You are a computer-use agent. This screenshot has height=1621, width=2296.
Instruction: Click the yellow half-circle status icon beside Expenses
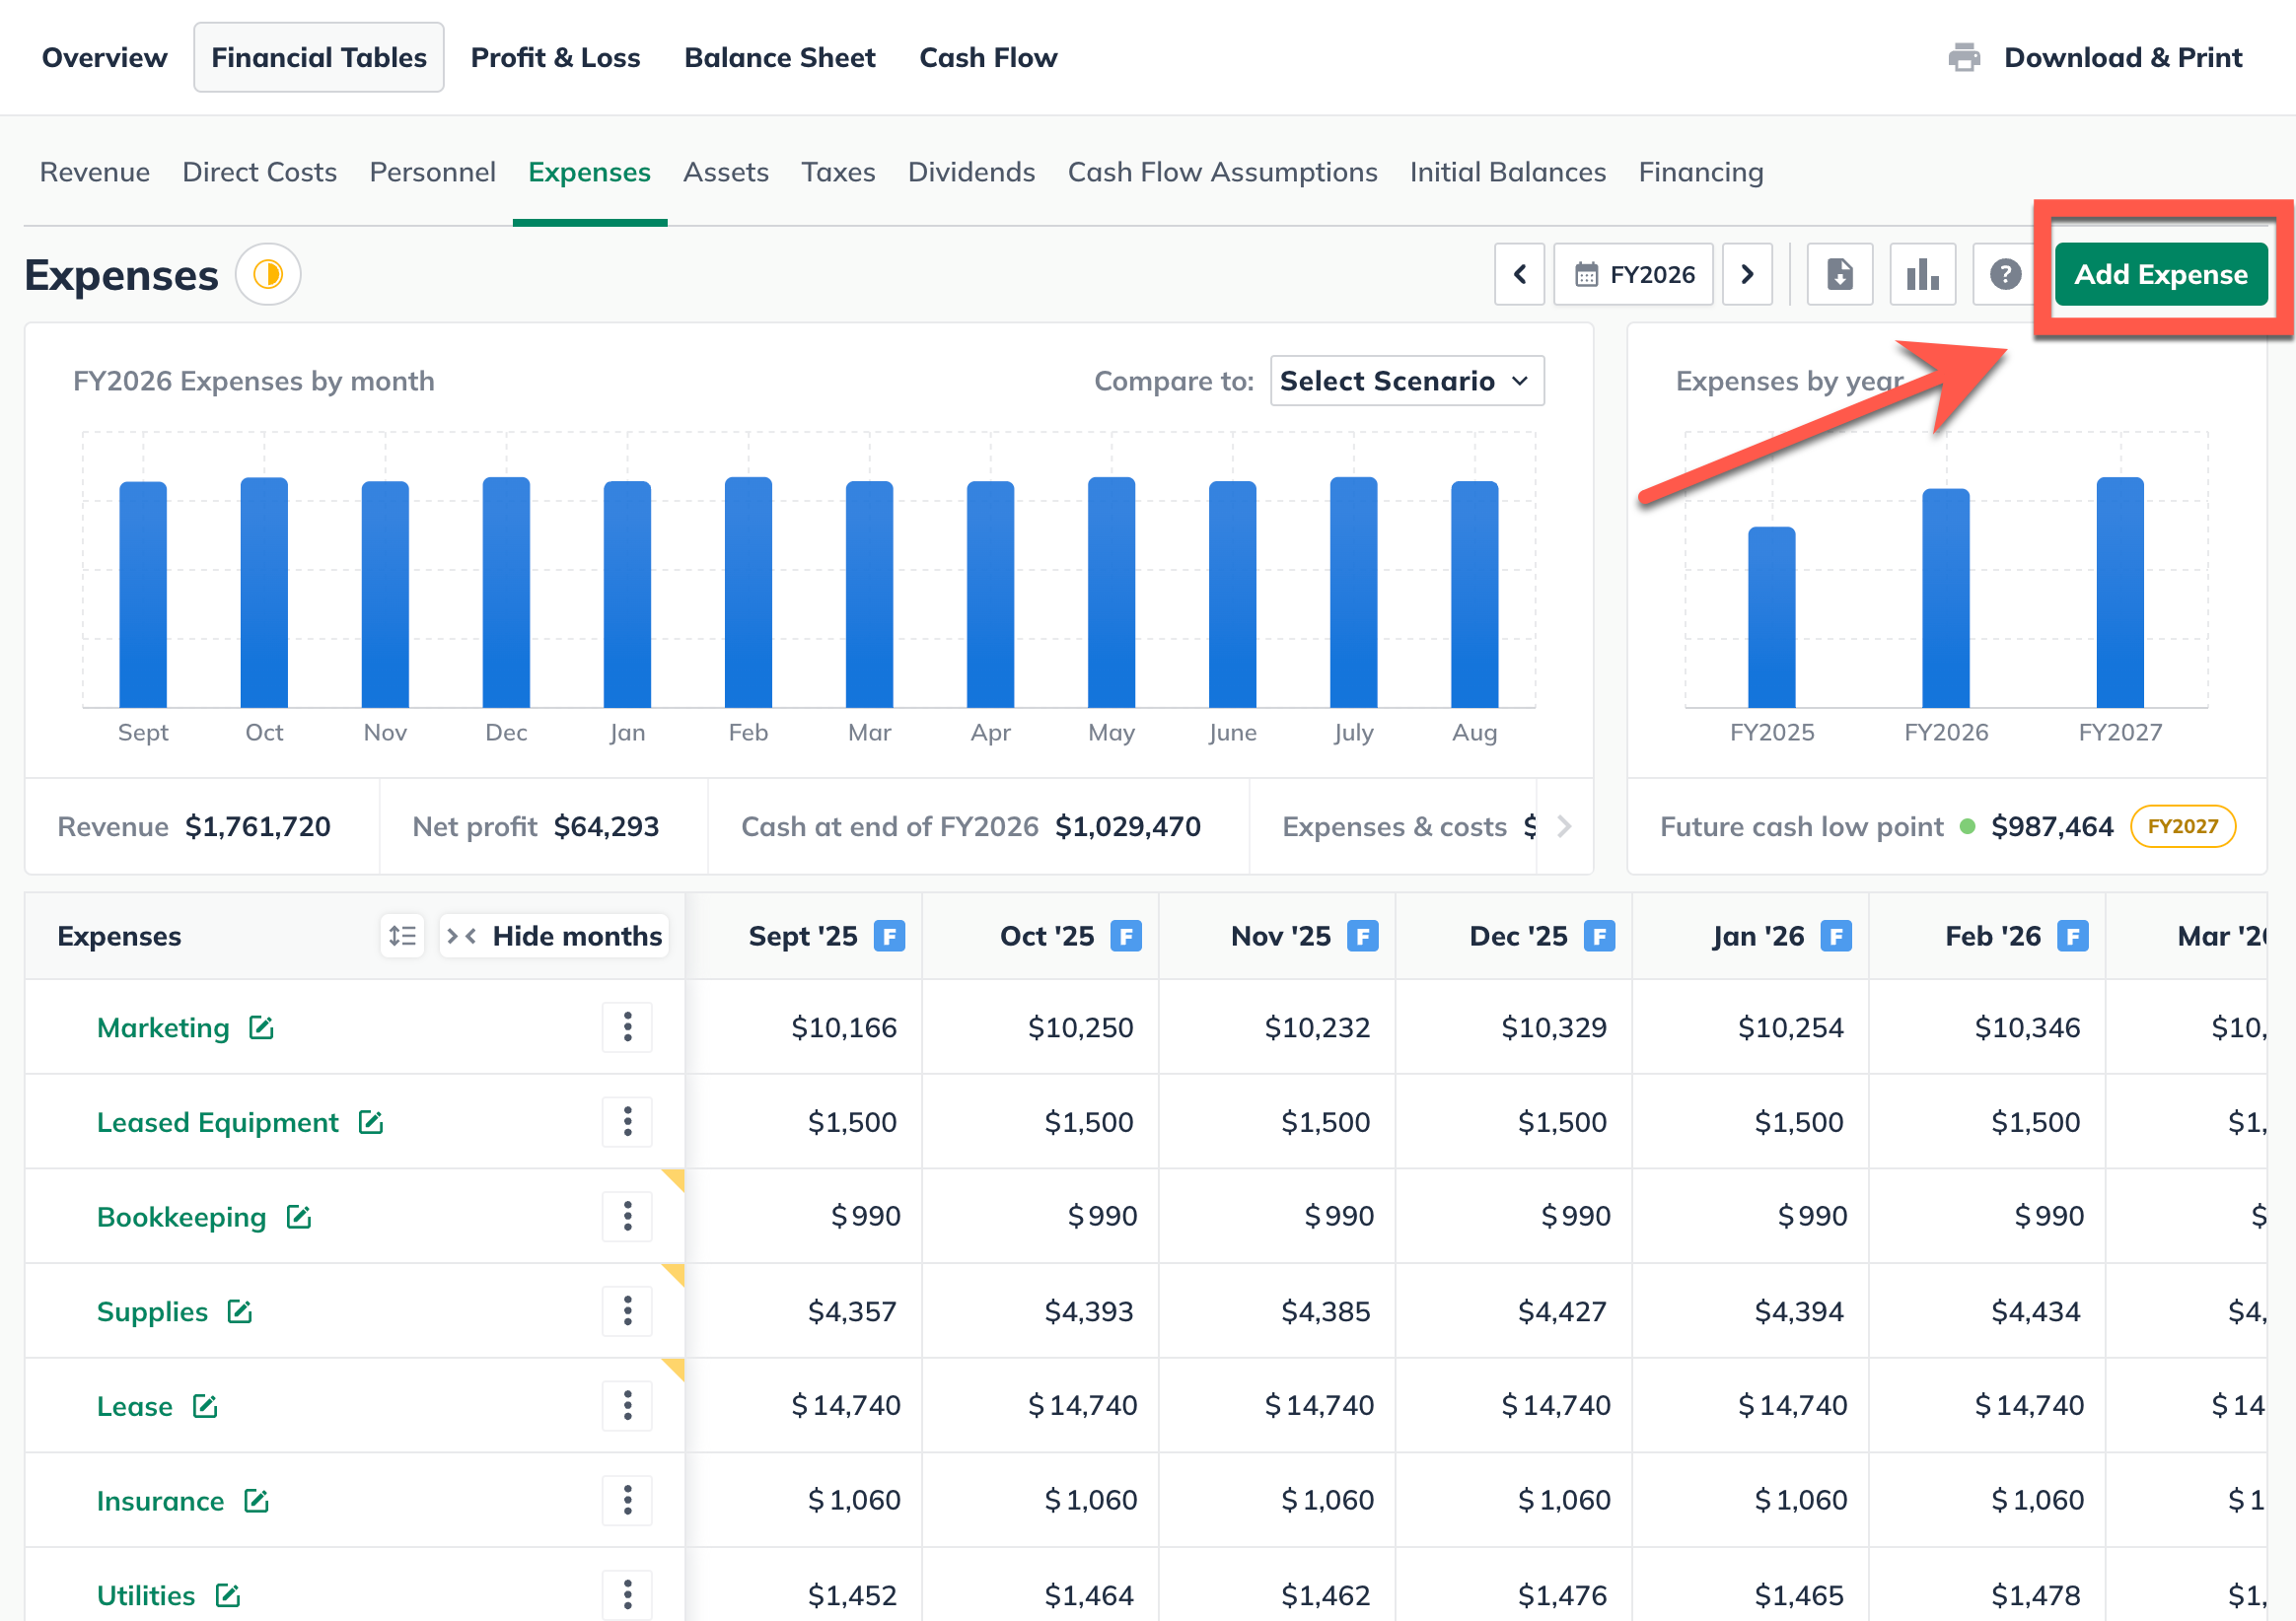[268, 274]
